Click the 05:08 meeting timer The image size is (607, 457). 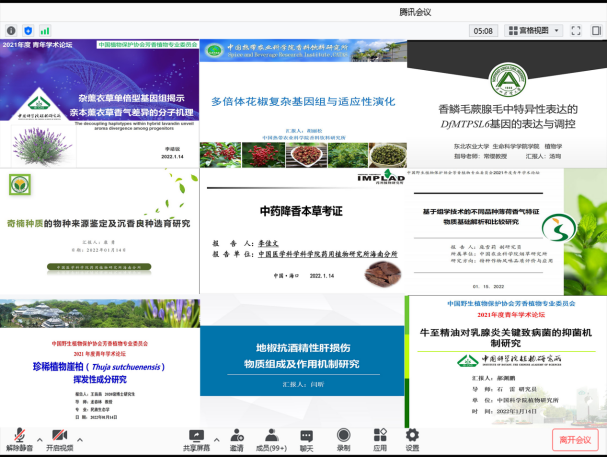(483, 30)
